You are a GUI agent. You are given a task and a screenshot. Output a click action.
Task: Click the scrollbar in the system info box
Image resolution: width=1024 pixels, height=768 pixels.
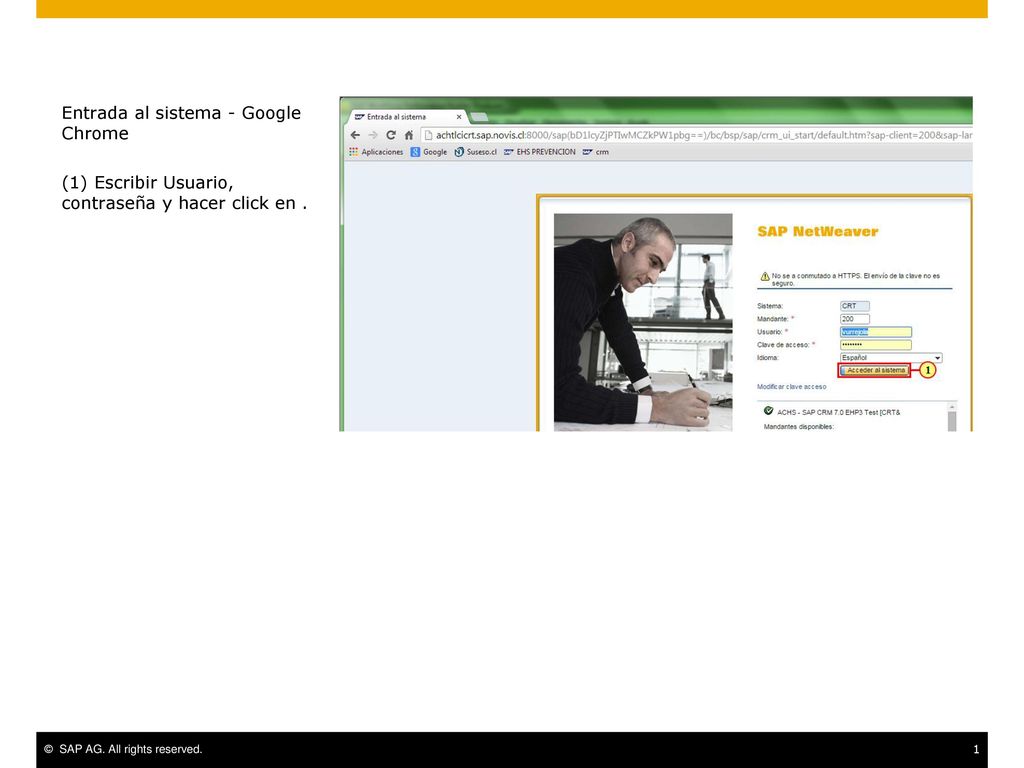(x=952, y=417)
